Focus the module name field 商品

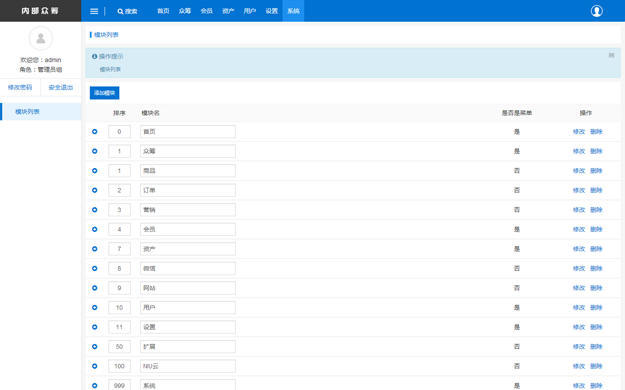(188, 171)
